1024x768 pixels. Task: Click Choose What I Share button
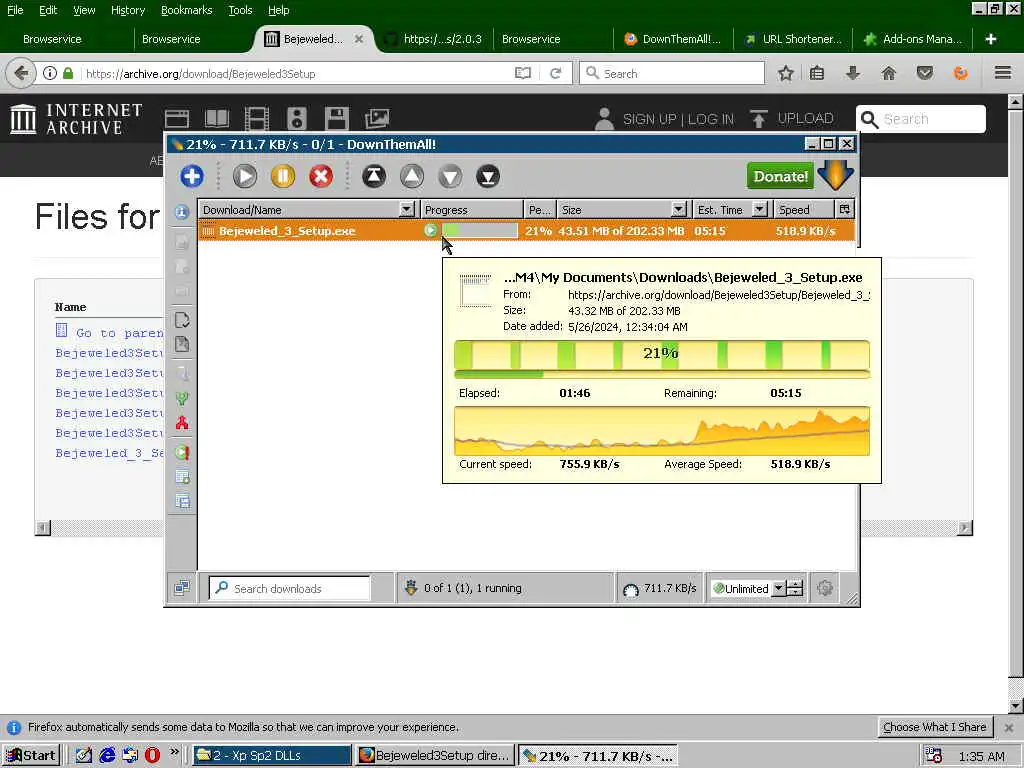tap(935, 727)
